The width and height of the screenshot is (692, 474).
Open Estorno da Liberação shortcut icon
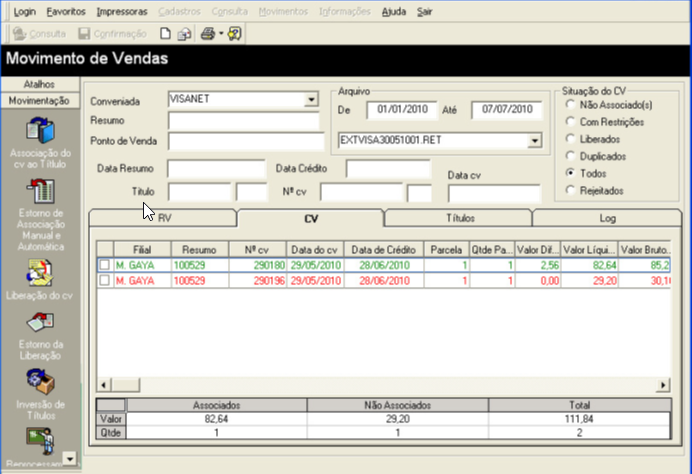pos(40,322)
